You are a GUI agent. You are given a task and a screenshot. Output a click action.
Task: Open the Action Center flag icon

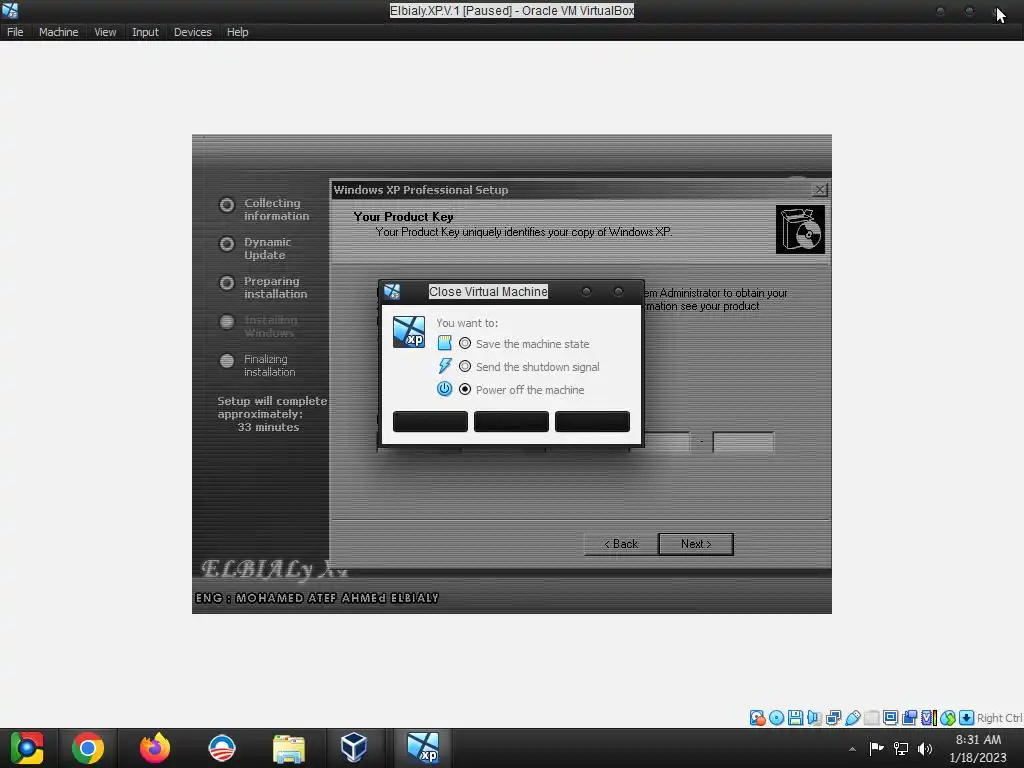[x=876, y=748]
